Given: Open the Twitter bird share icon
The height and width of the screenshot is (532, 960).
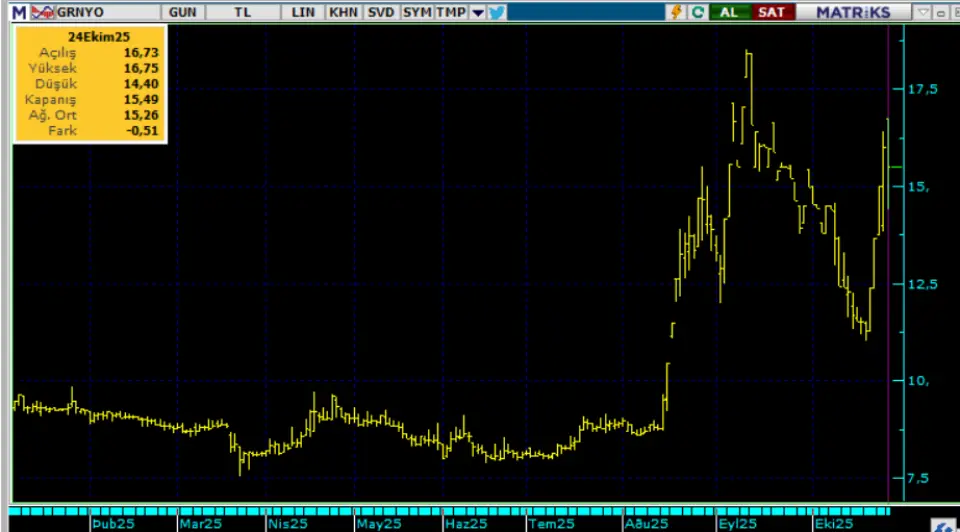Looking at the screenshot, I should tap(497, 12).
